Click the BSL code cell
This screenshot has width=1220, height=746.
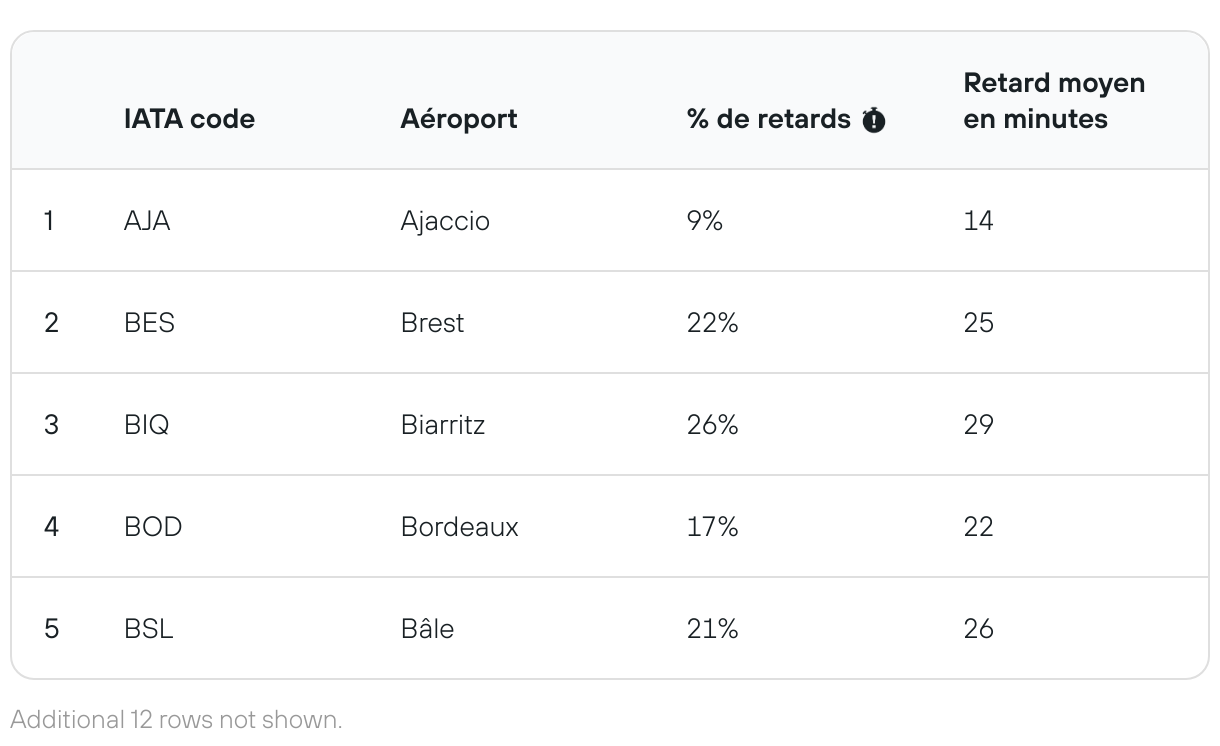149,629
